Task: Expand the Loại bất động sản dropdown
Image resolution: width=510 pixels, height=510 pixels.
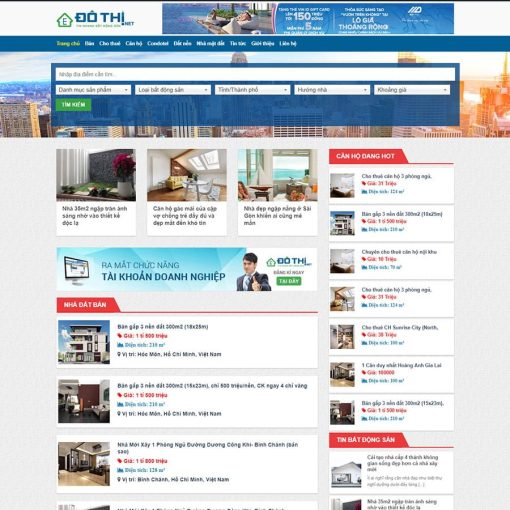Action: click(x=173, y=90)
